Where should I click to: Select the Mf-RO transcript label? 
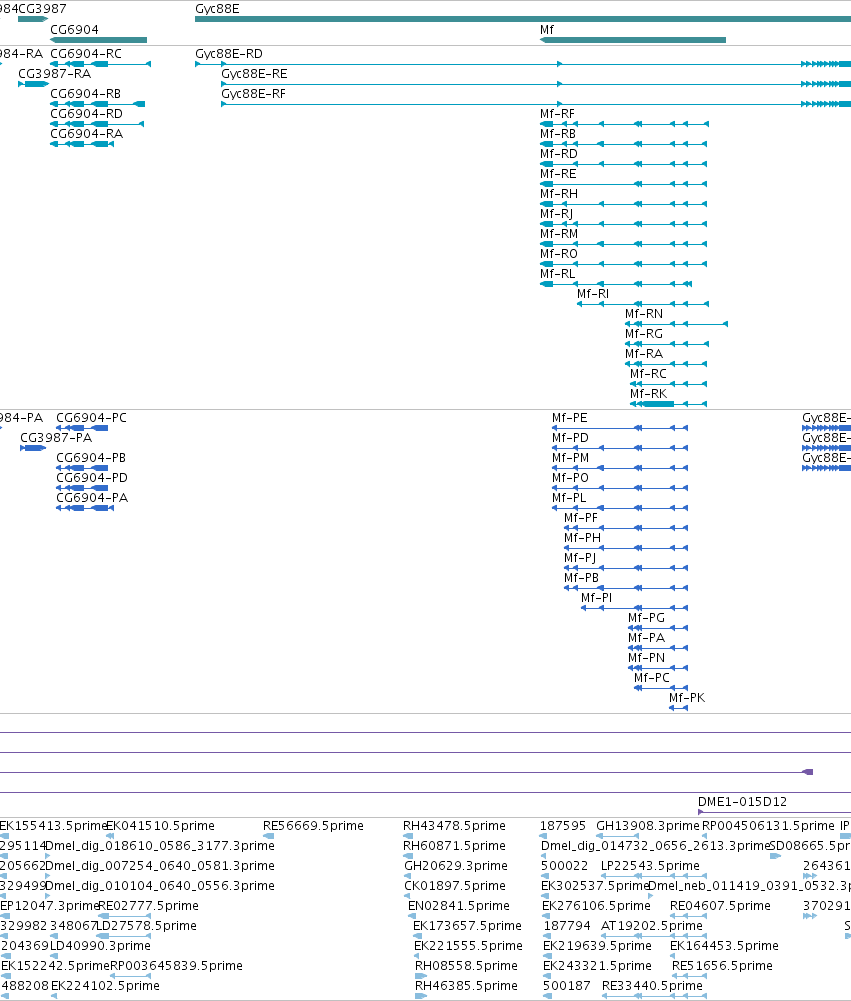click(559, 253)
